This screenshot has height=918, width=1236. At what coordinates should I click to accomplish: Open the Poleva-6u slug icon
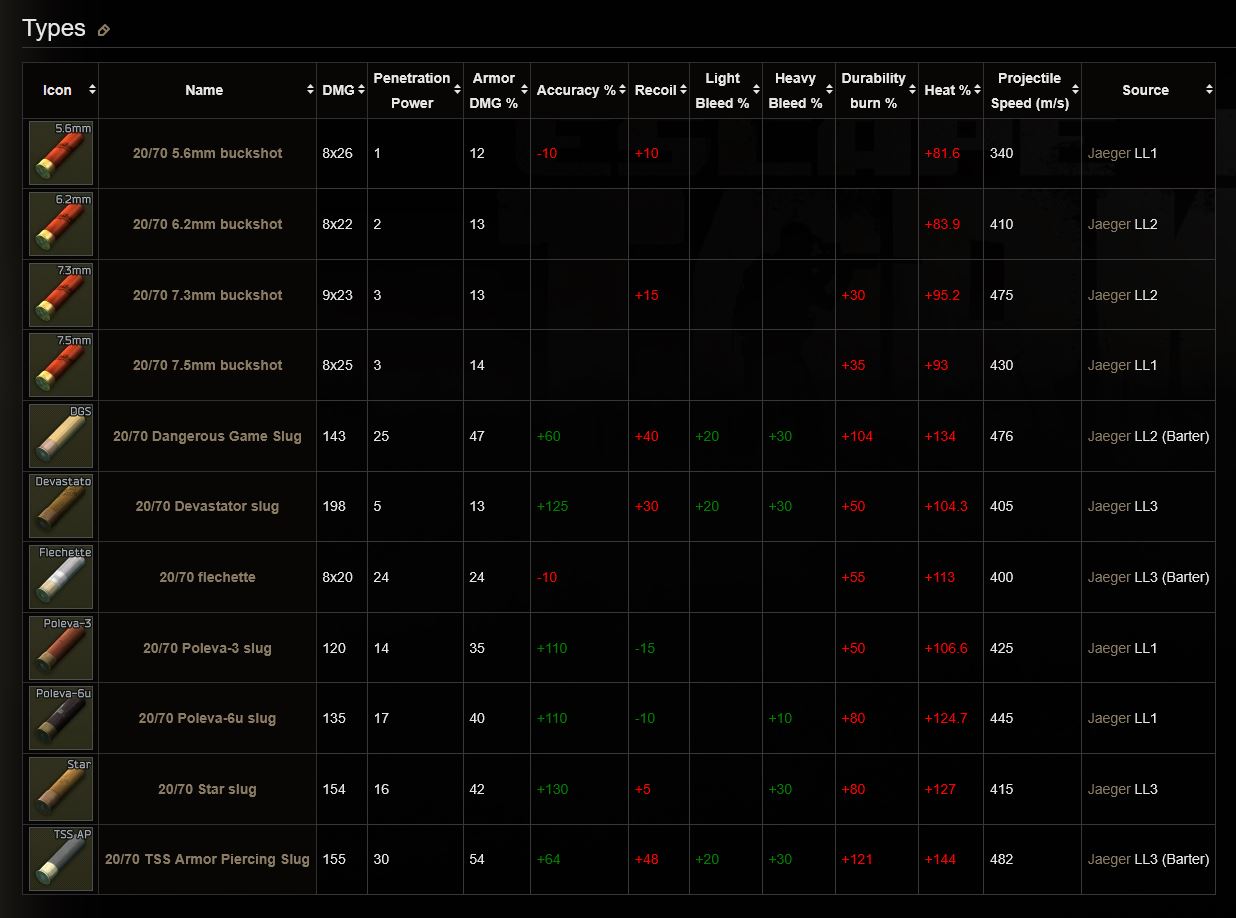61,718
